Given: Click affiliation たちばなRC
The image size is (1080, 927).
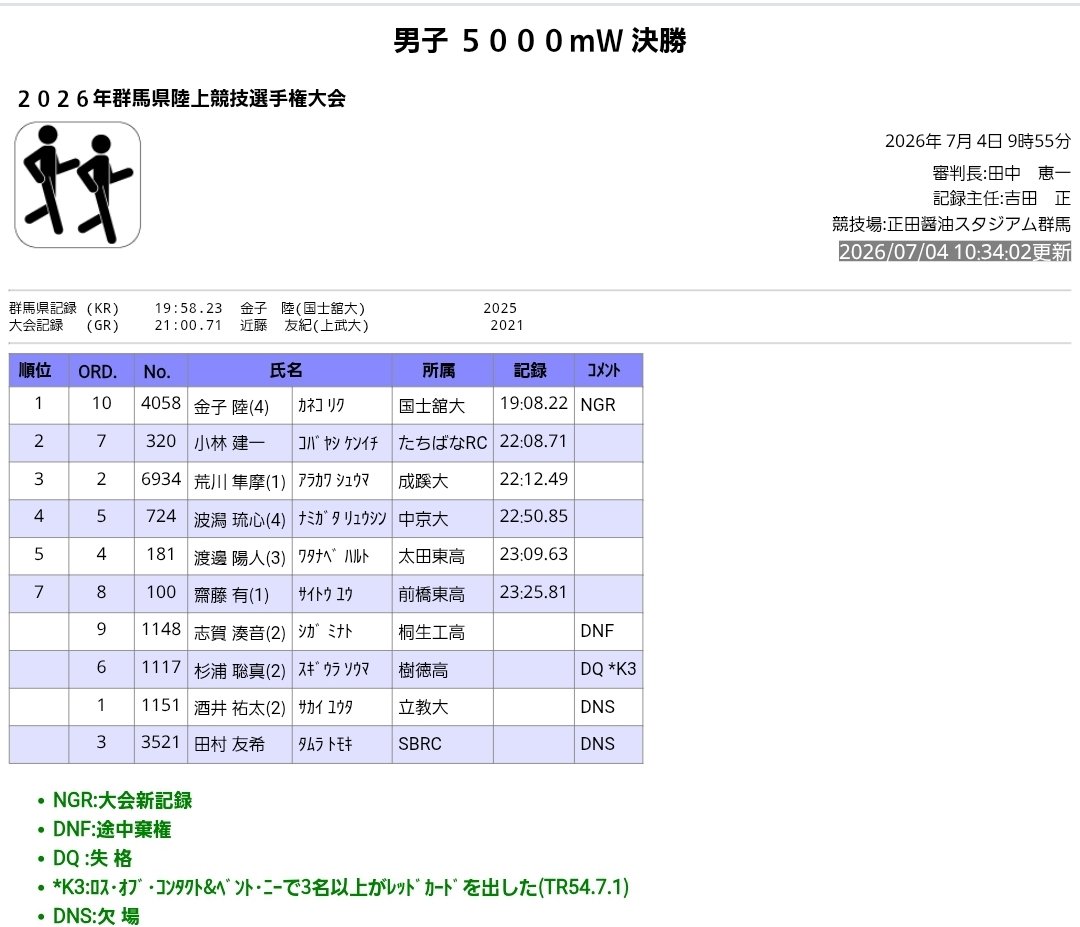Looking at the screenshot, I should click(x=442, y=443).
